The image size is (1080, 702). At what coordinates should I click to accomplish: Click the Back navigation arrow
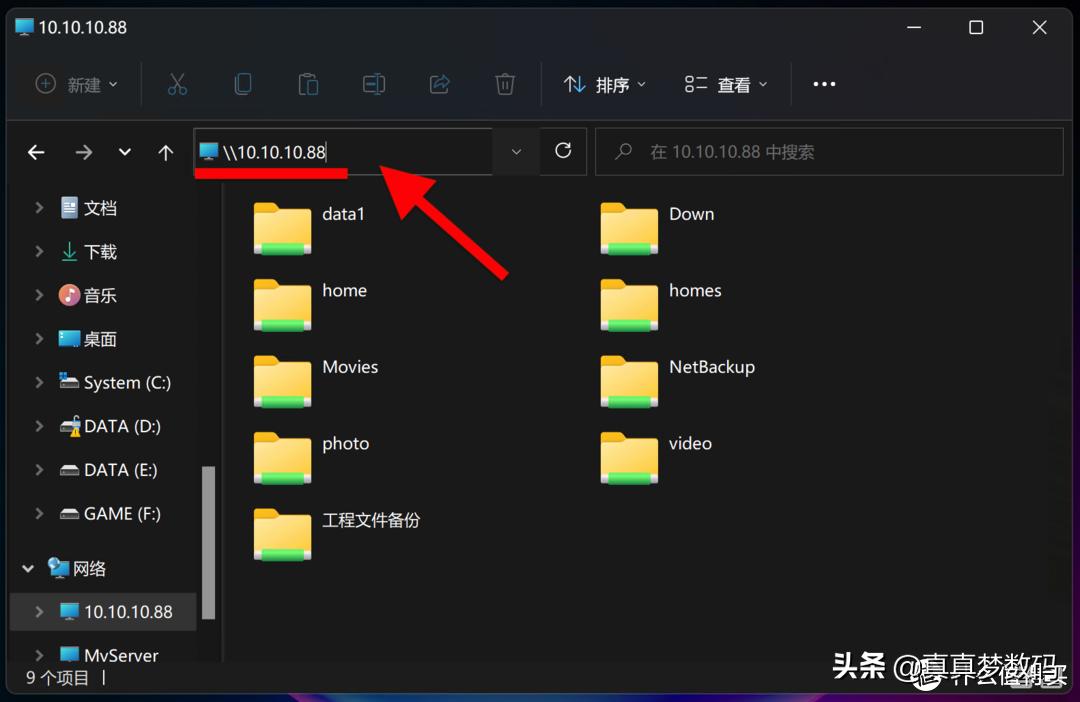36,151
